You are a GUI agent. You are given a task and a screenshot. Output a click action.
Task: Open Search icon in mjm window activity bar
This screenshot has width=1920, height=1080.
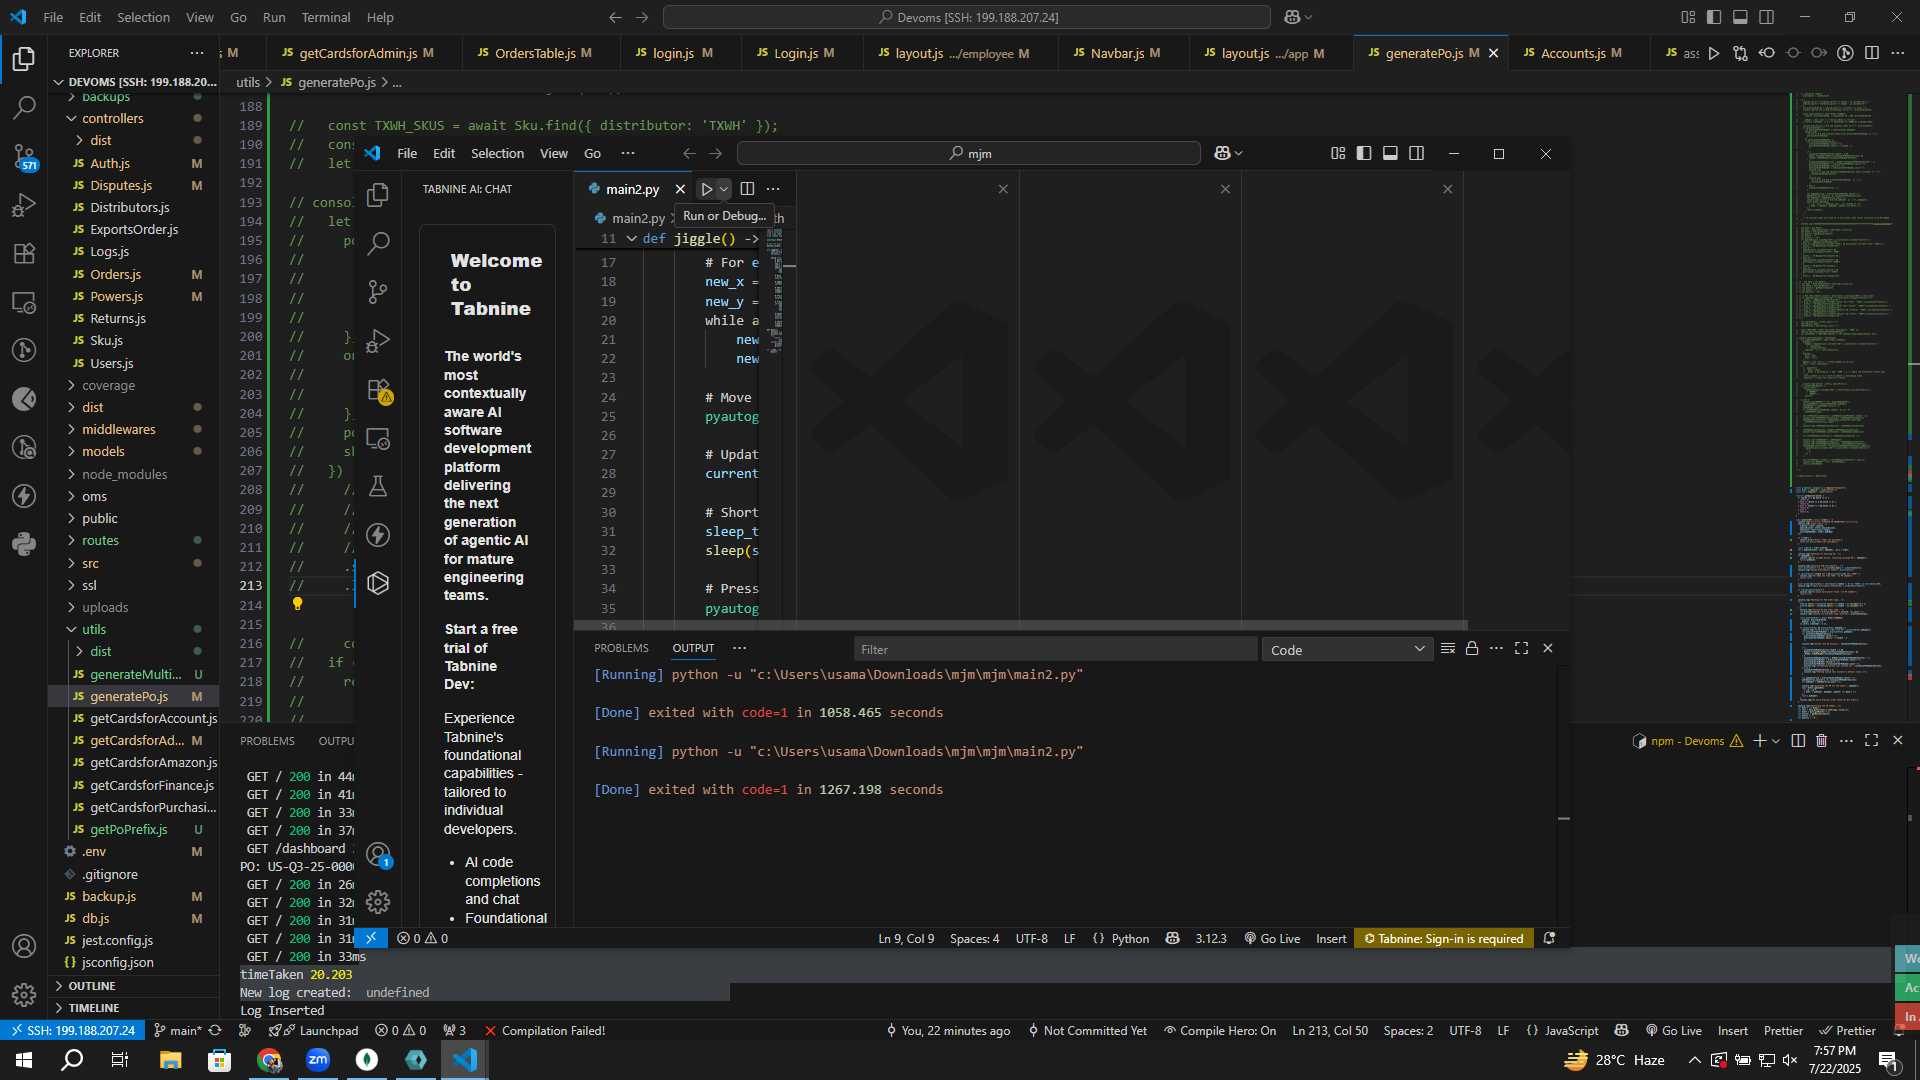tap(378, 243)
